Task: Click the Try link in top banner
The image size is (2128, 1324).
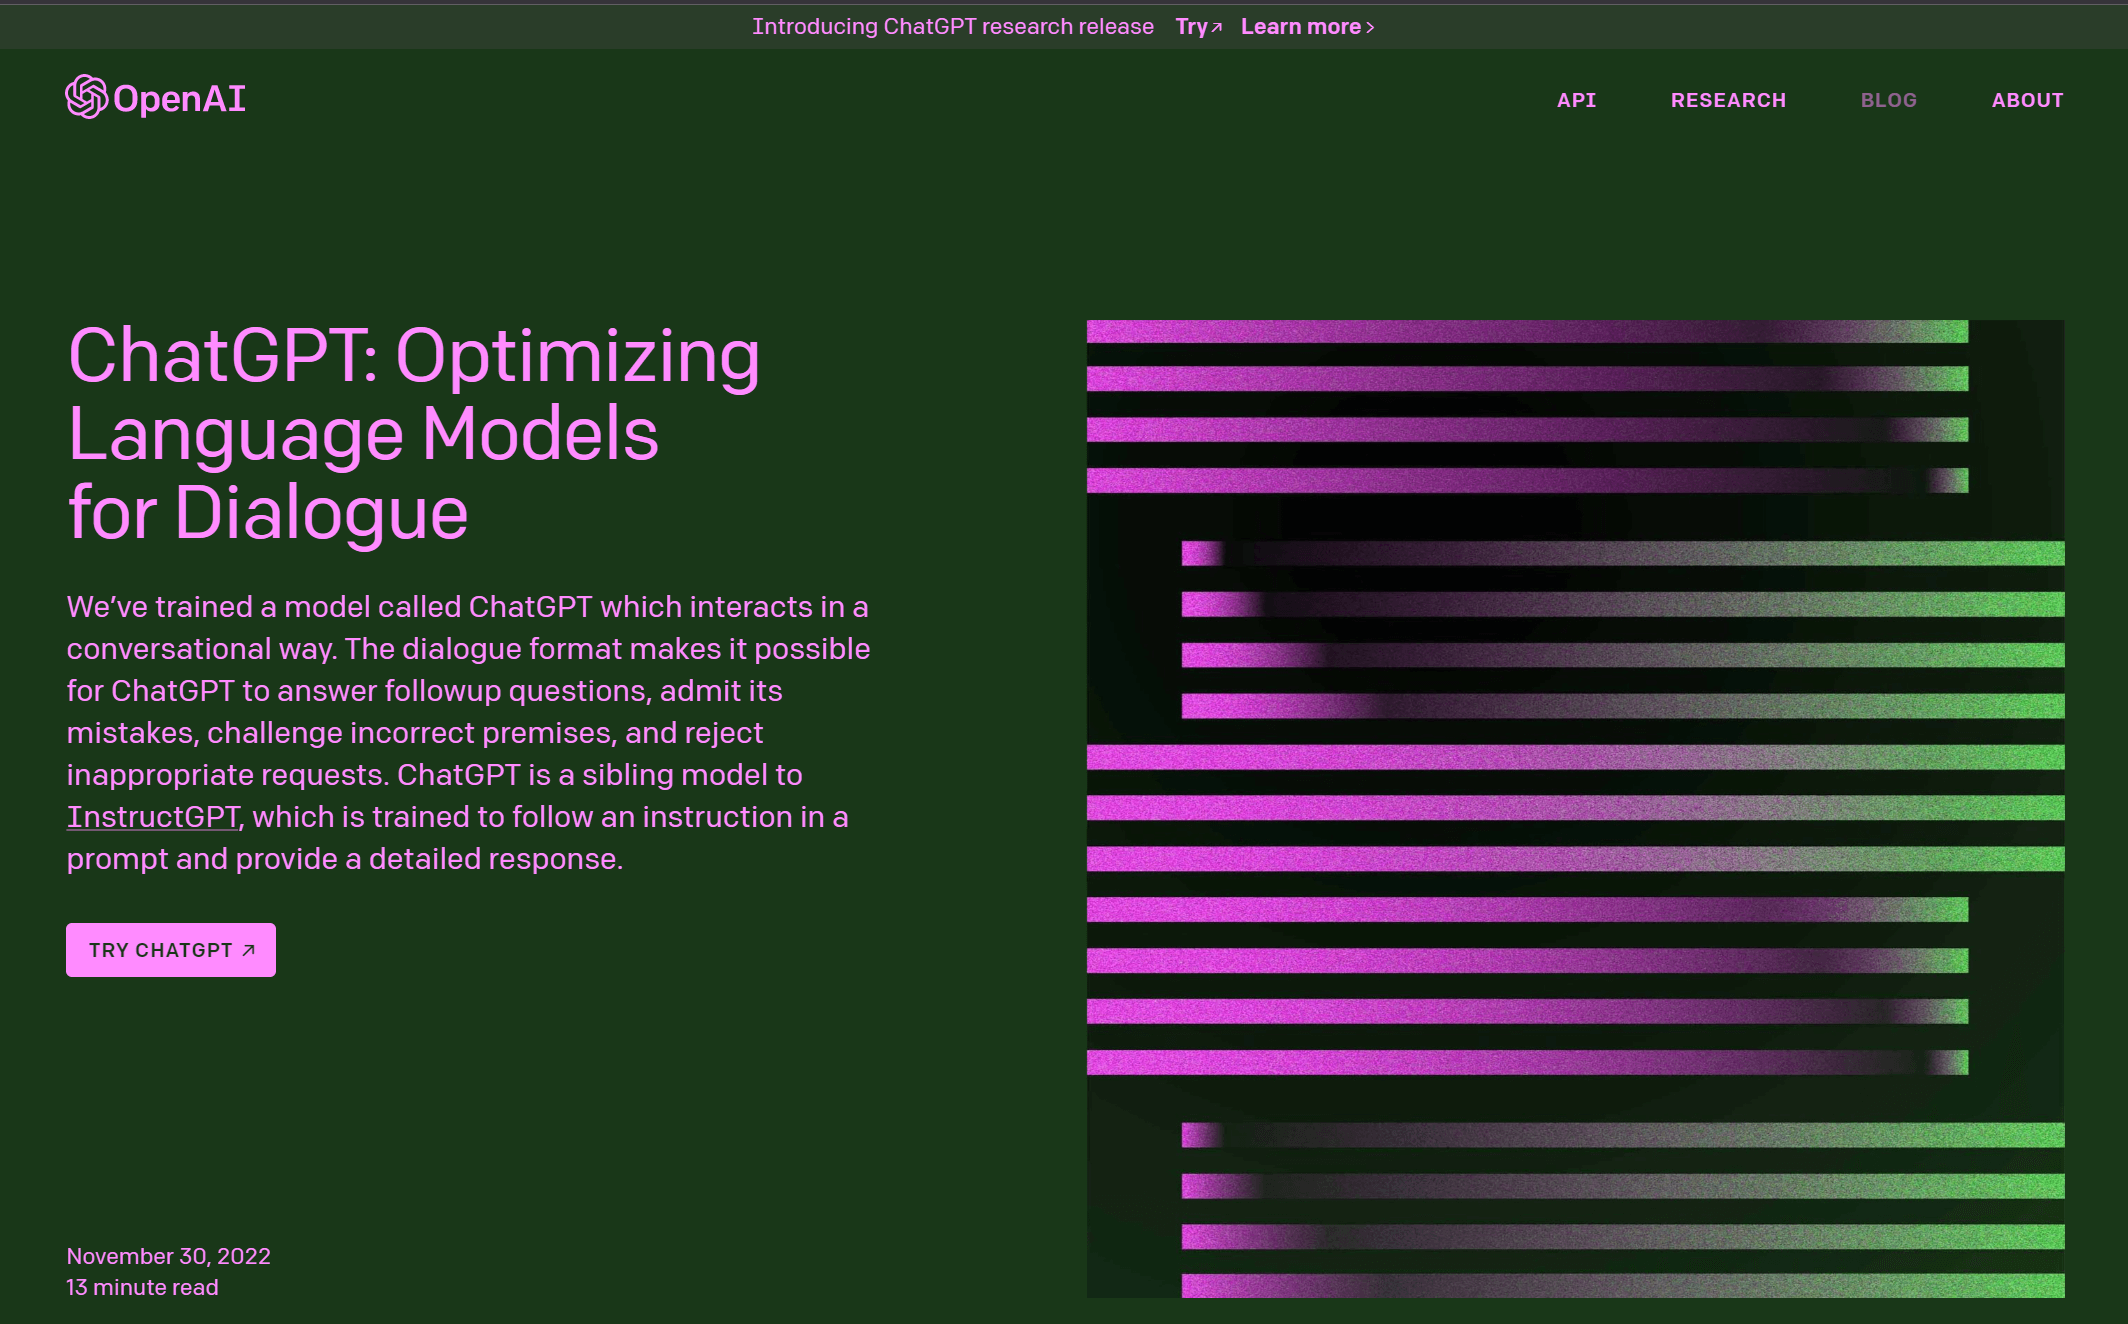Action: tap(1191, 27)
